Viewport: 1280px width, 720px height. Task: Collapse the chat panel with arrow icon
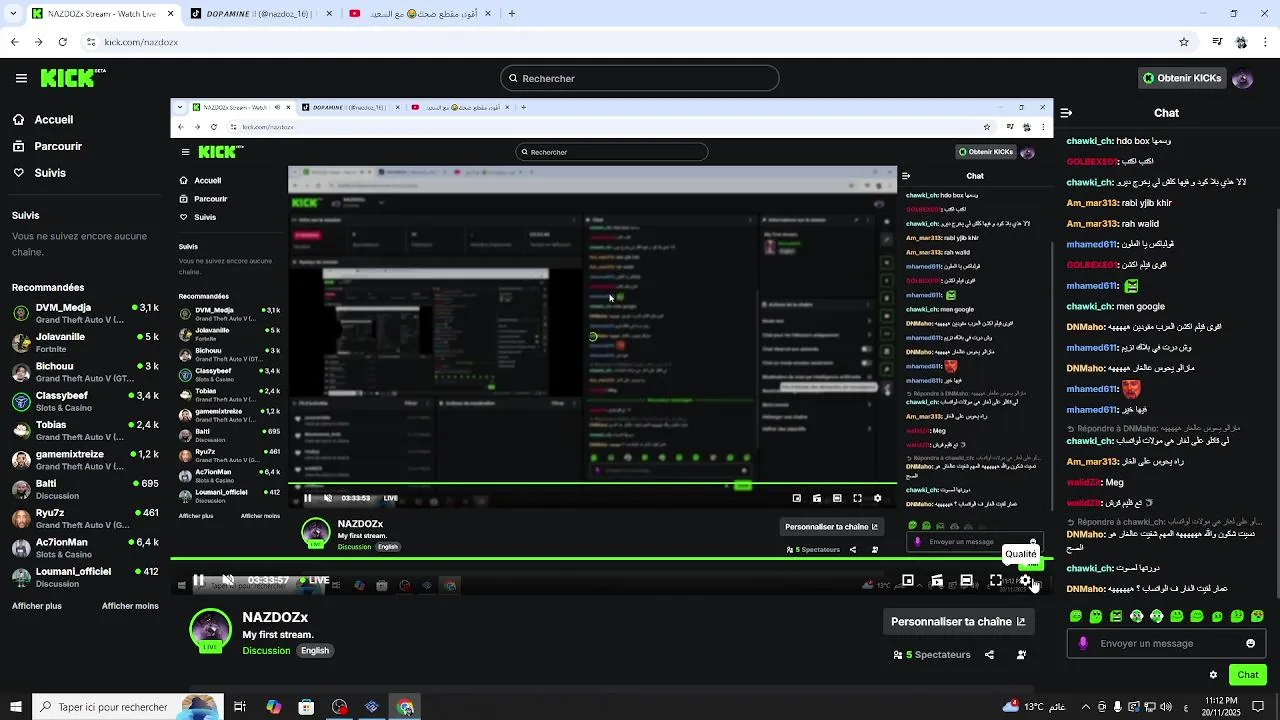point(1066,113)
